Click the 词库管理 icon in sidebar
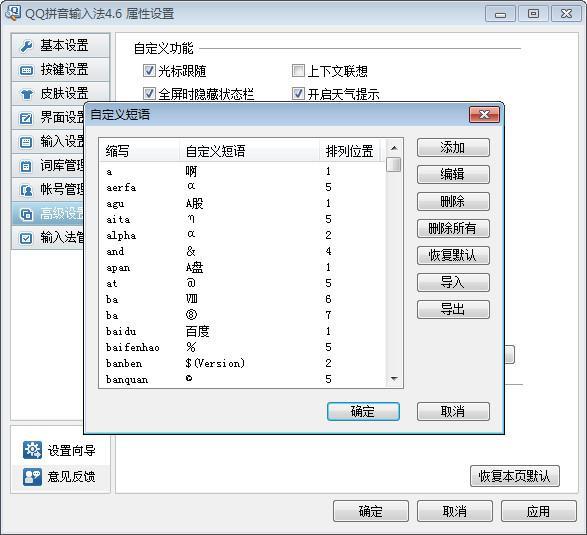Image resolution: width=587 pixels, height=535 pixels. pyautogui.click(x=26, y=166)
